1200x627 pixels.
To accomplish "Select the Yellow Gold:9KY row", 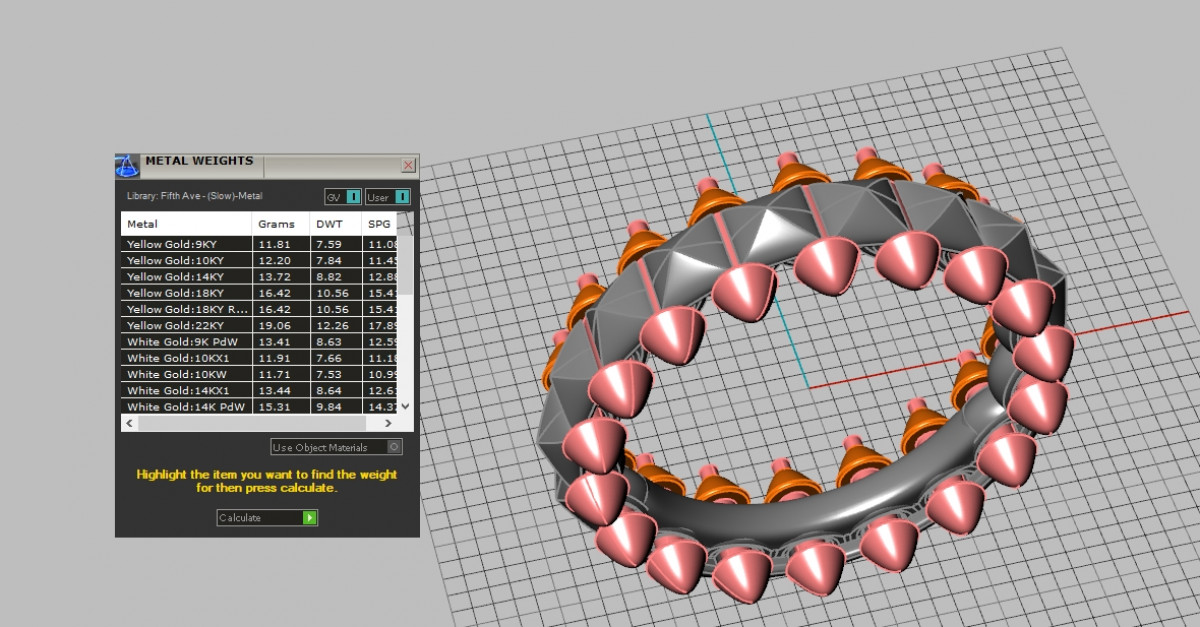I will 186,244.
